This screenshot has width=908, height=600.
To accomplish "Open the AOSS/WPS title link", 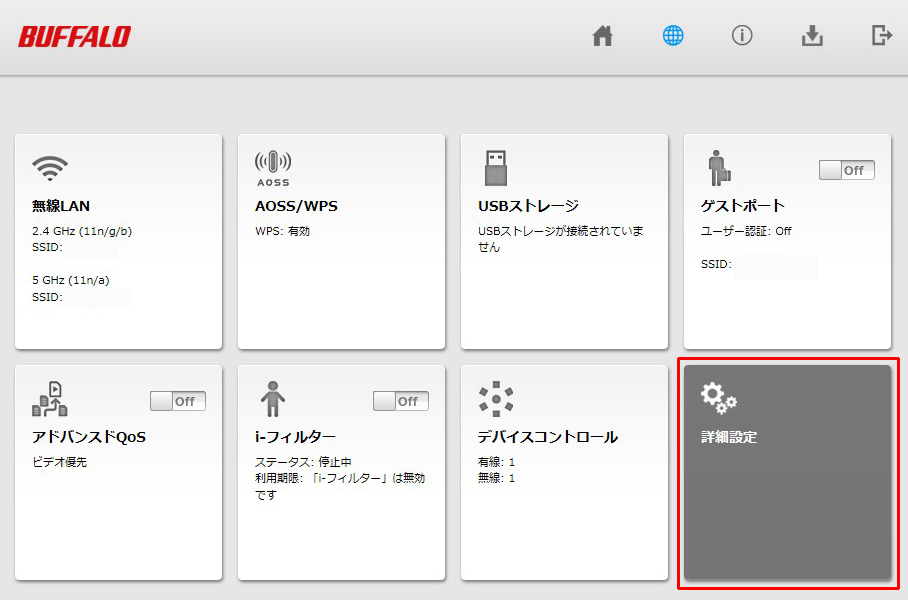I will tap(296, 207).
